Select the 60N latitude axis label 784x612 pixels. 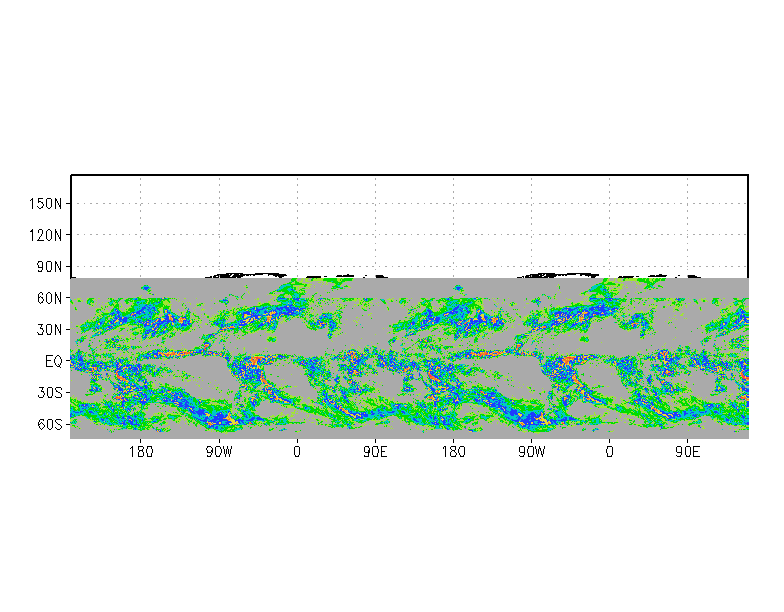point(49,298)
